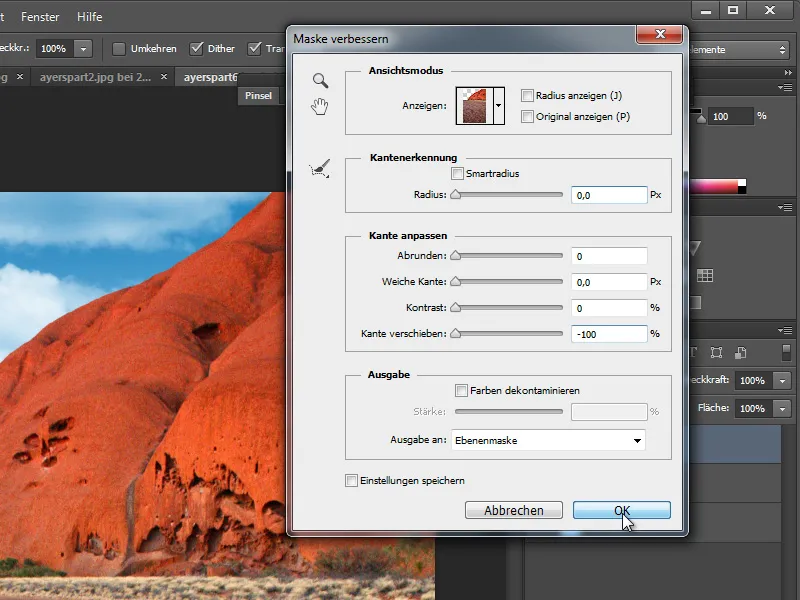
Task: Click the Abrunden value field
Action: pos(609,256)
